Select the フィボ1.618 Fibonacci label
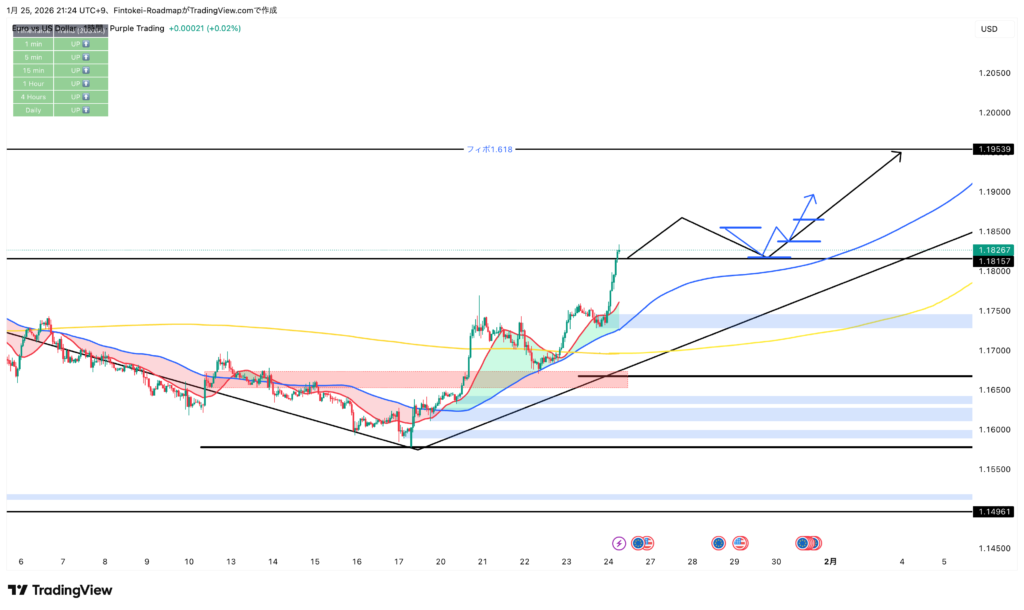The height and width of the screenshot is (610, 1024). click(x=489, y=149)
